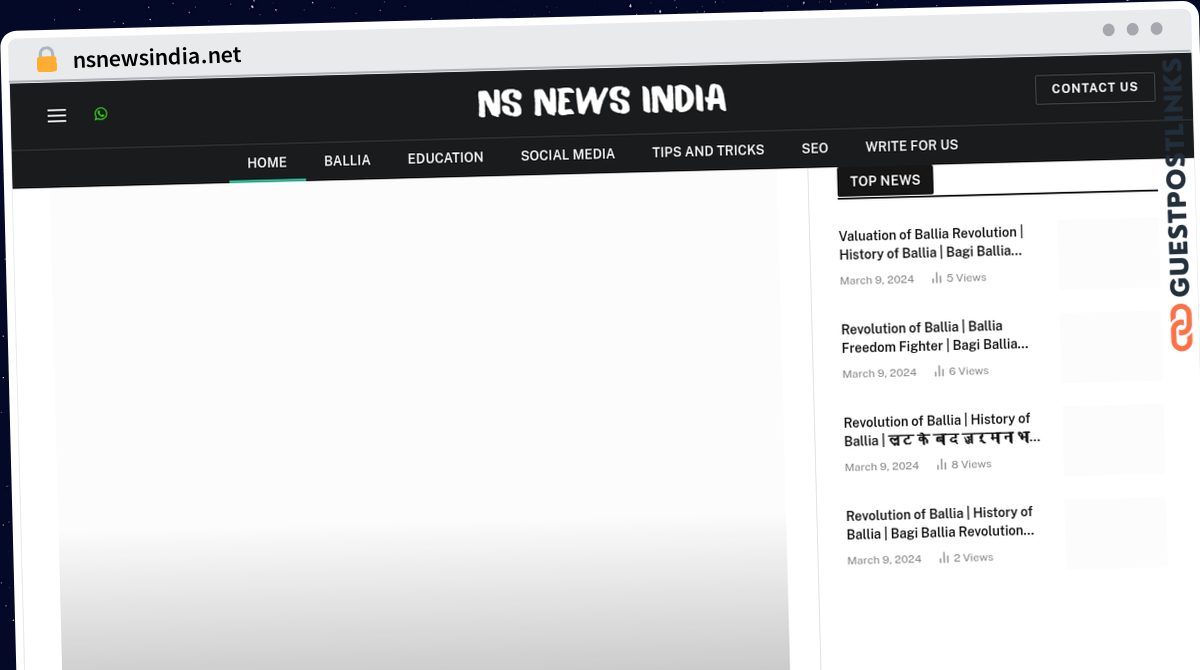Click the March 9, 2024 date beside 5 Views
Image resolution: width=1200 pixels, height=670 pixels.
(x=877, y=280)
